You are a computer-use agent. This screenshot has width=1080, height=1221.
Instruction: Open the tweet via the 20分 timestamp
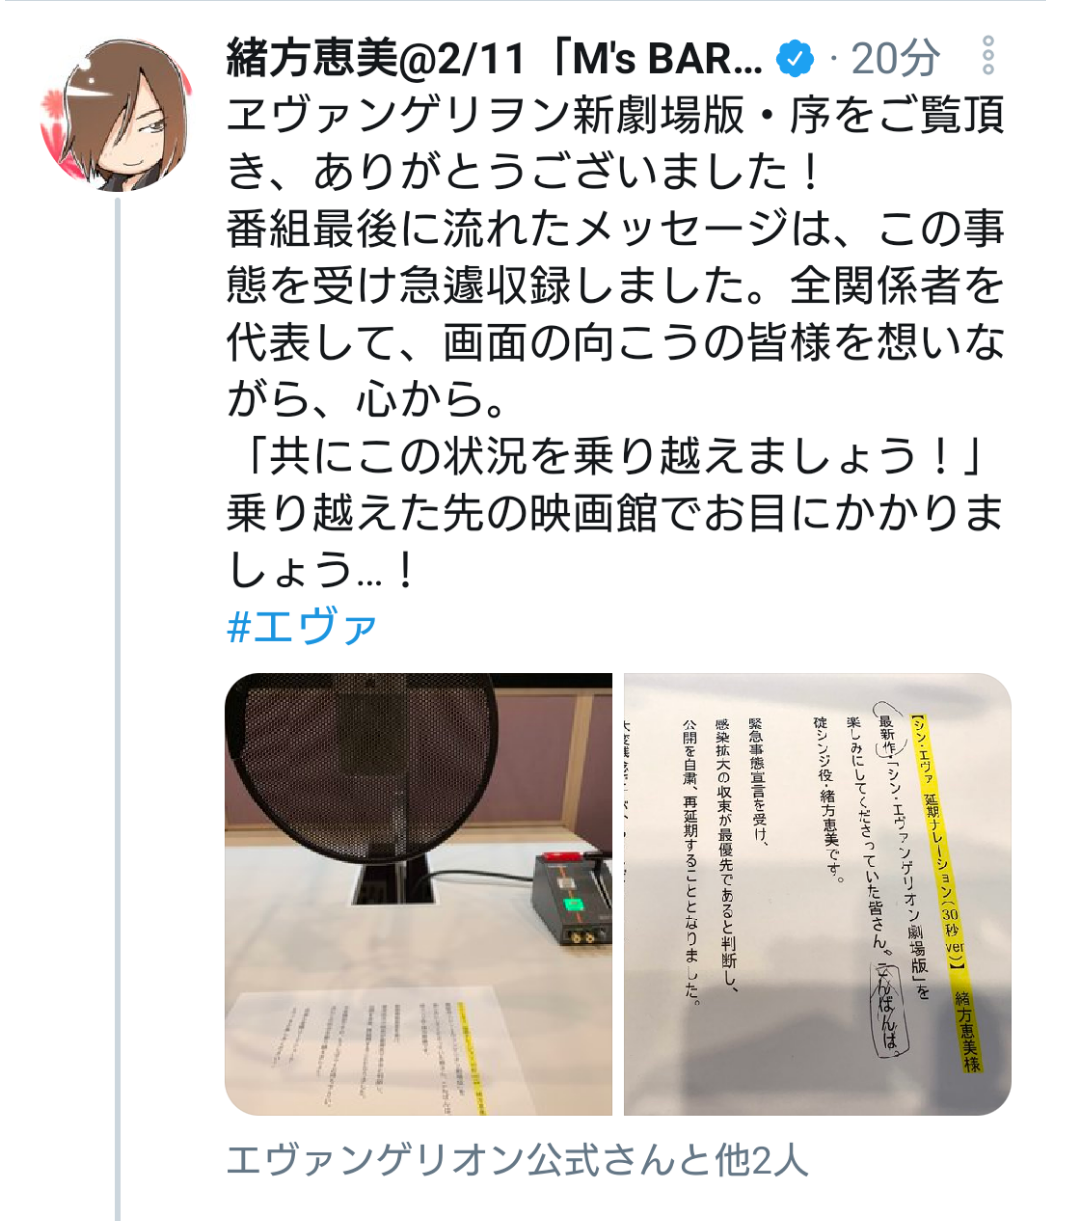[895, 60]
